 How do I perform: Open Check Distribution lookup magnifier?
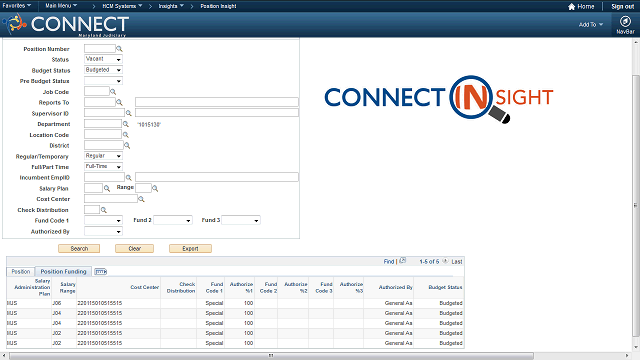[104, 210]
